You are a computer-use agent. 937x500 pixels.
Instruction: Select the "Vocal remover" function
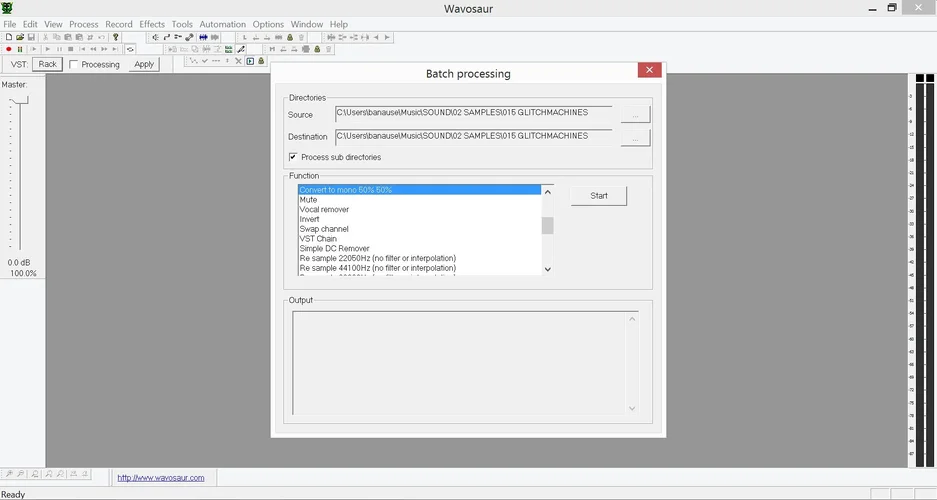point(419,210)
